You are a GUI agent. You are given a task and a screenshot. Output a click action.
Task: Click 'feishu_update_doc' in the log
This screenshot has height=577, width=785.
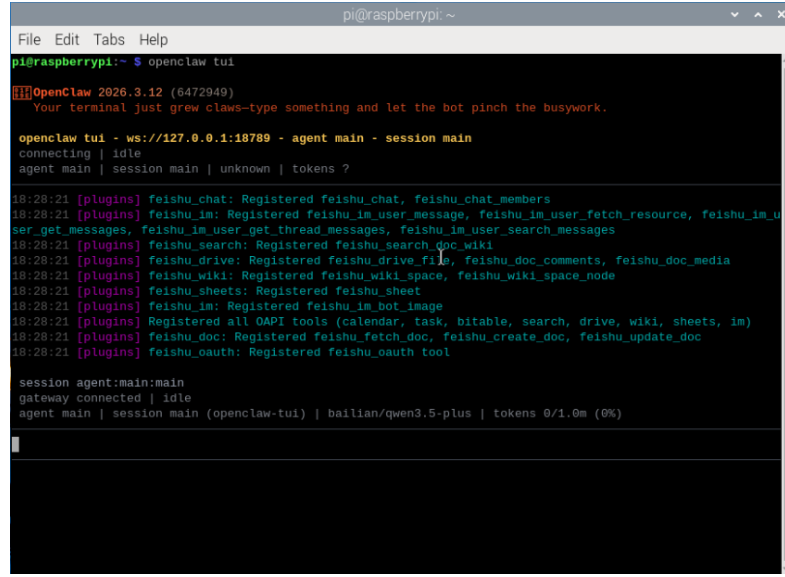pos(640,337)
